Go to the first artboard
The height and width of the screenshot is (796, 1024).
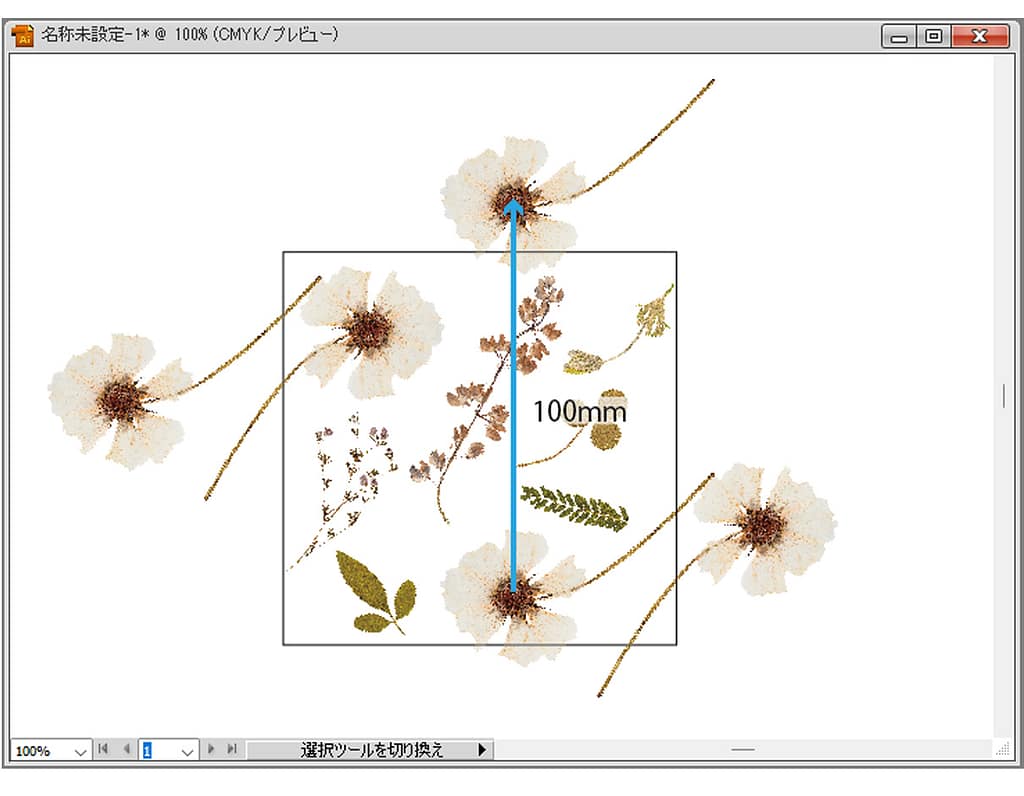[x=103, y=749]
